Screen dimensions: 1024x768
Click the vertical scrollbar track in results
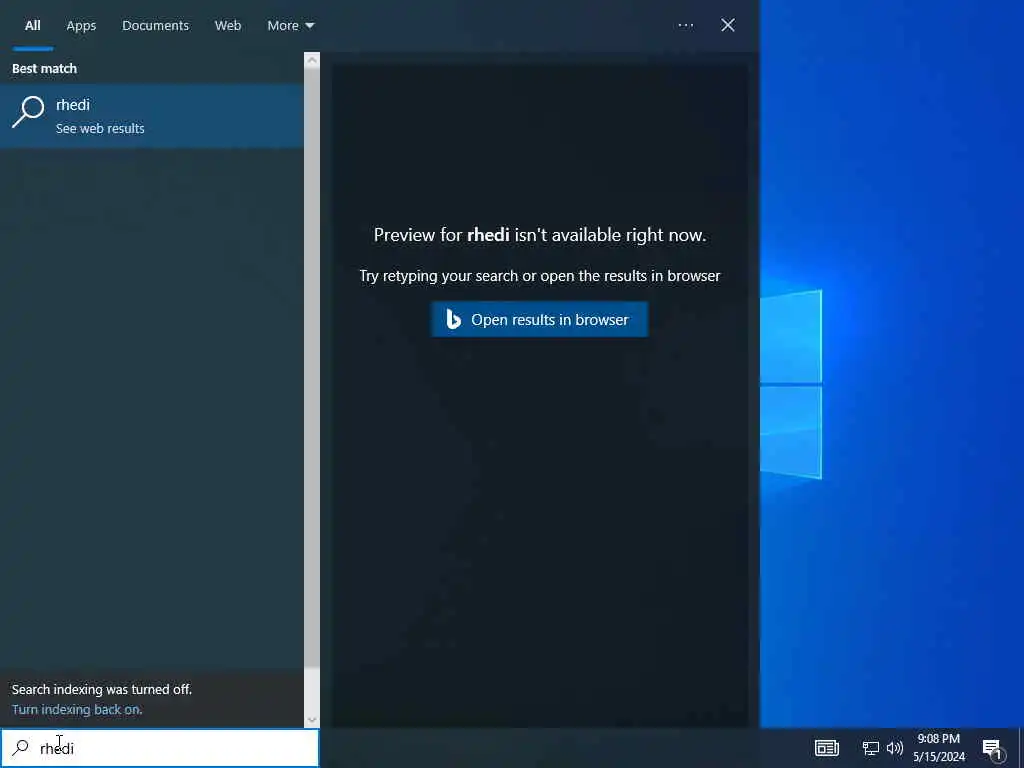312,691
